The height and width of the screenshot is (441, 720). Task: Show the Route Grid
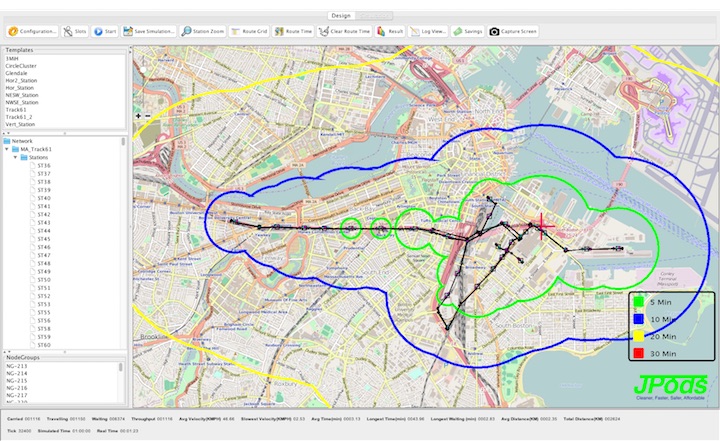point(249,31)
